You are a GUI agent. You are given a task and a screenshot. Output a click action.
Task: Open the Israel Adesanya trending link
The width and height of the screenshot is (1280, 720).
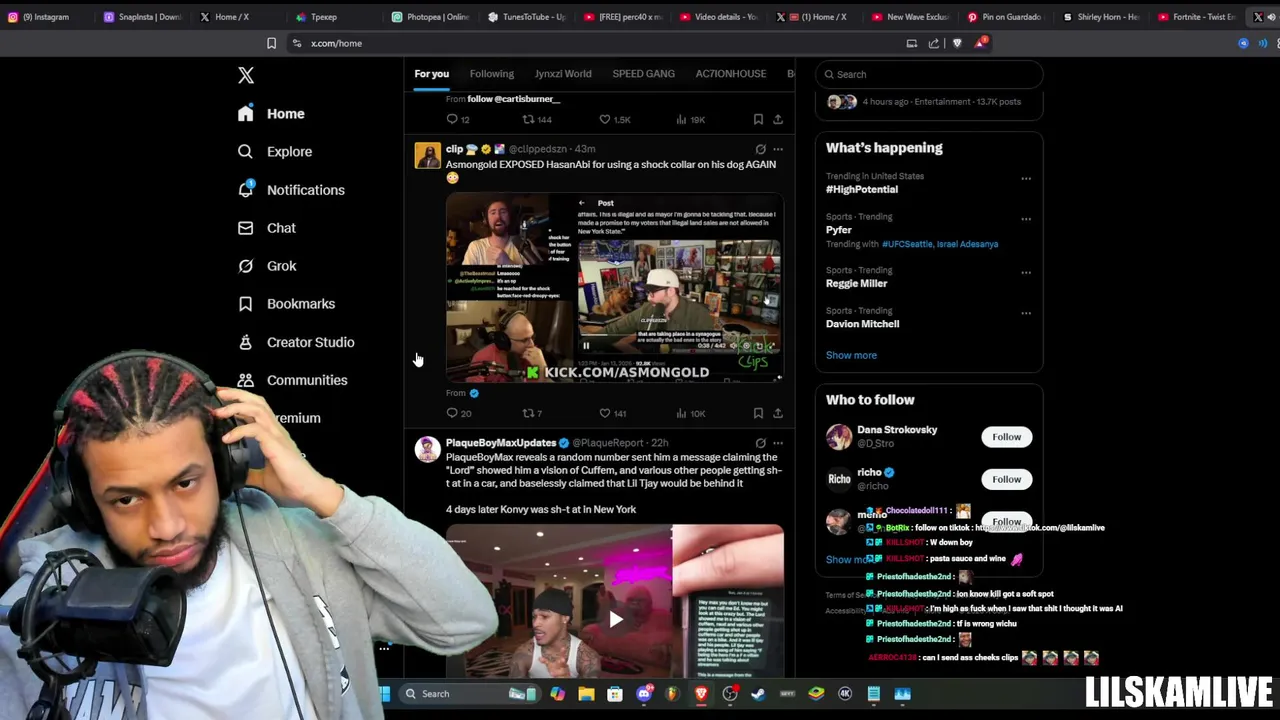pos(969,244)
